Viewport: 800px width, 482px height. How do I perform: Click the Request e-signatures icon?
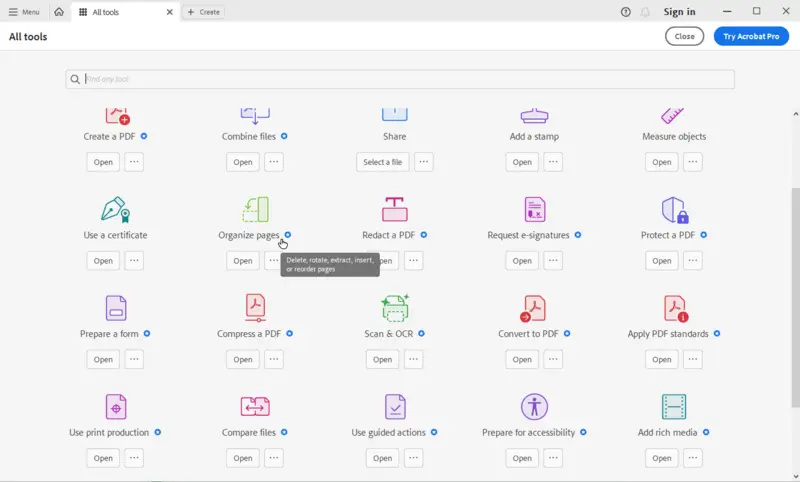[x=535, y=209]
